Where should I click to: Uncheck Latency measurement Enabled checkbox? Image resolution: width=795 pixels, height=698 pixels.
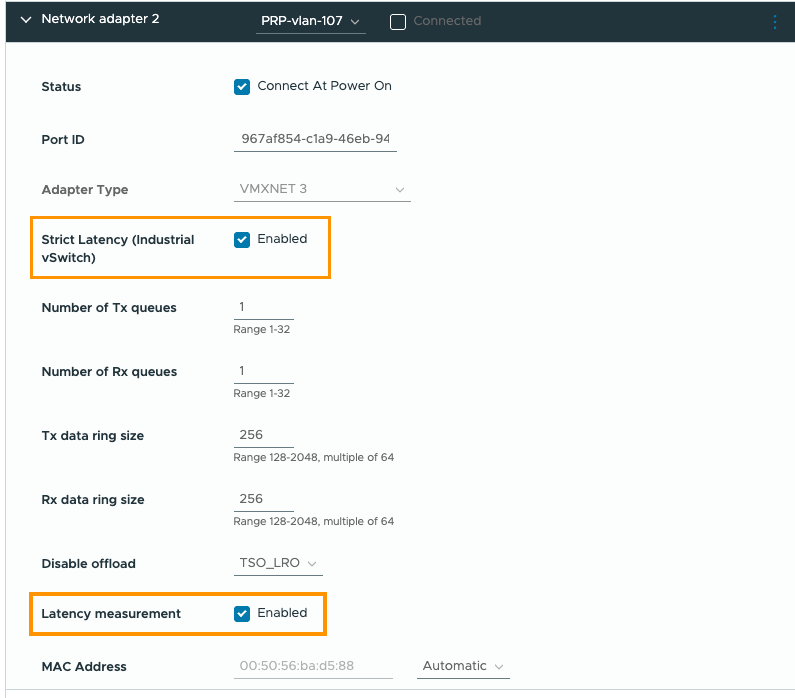tap(242, 614)
